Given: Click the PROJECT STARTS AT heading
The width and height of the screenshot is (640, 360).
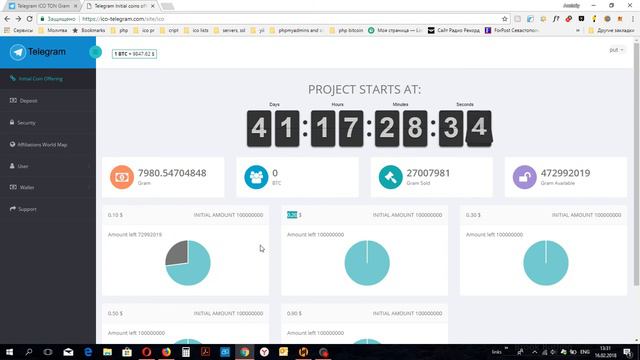Looking at the screenshot, I should tap(364, 89).
